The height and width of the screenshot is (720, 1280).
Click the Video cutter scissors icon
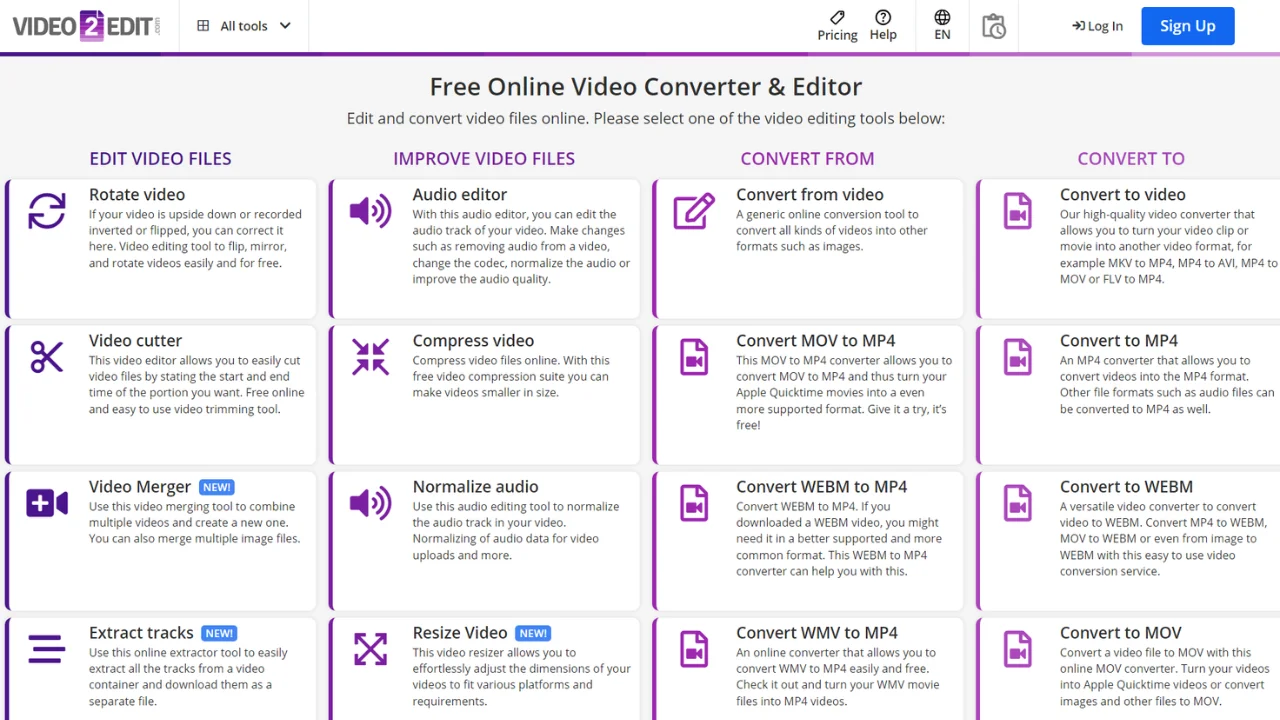[47, 357]
